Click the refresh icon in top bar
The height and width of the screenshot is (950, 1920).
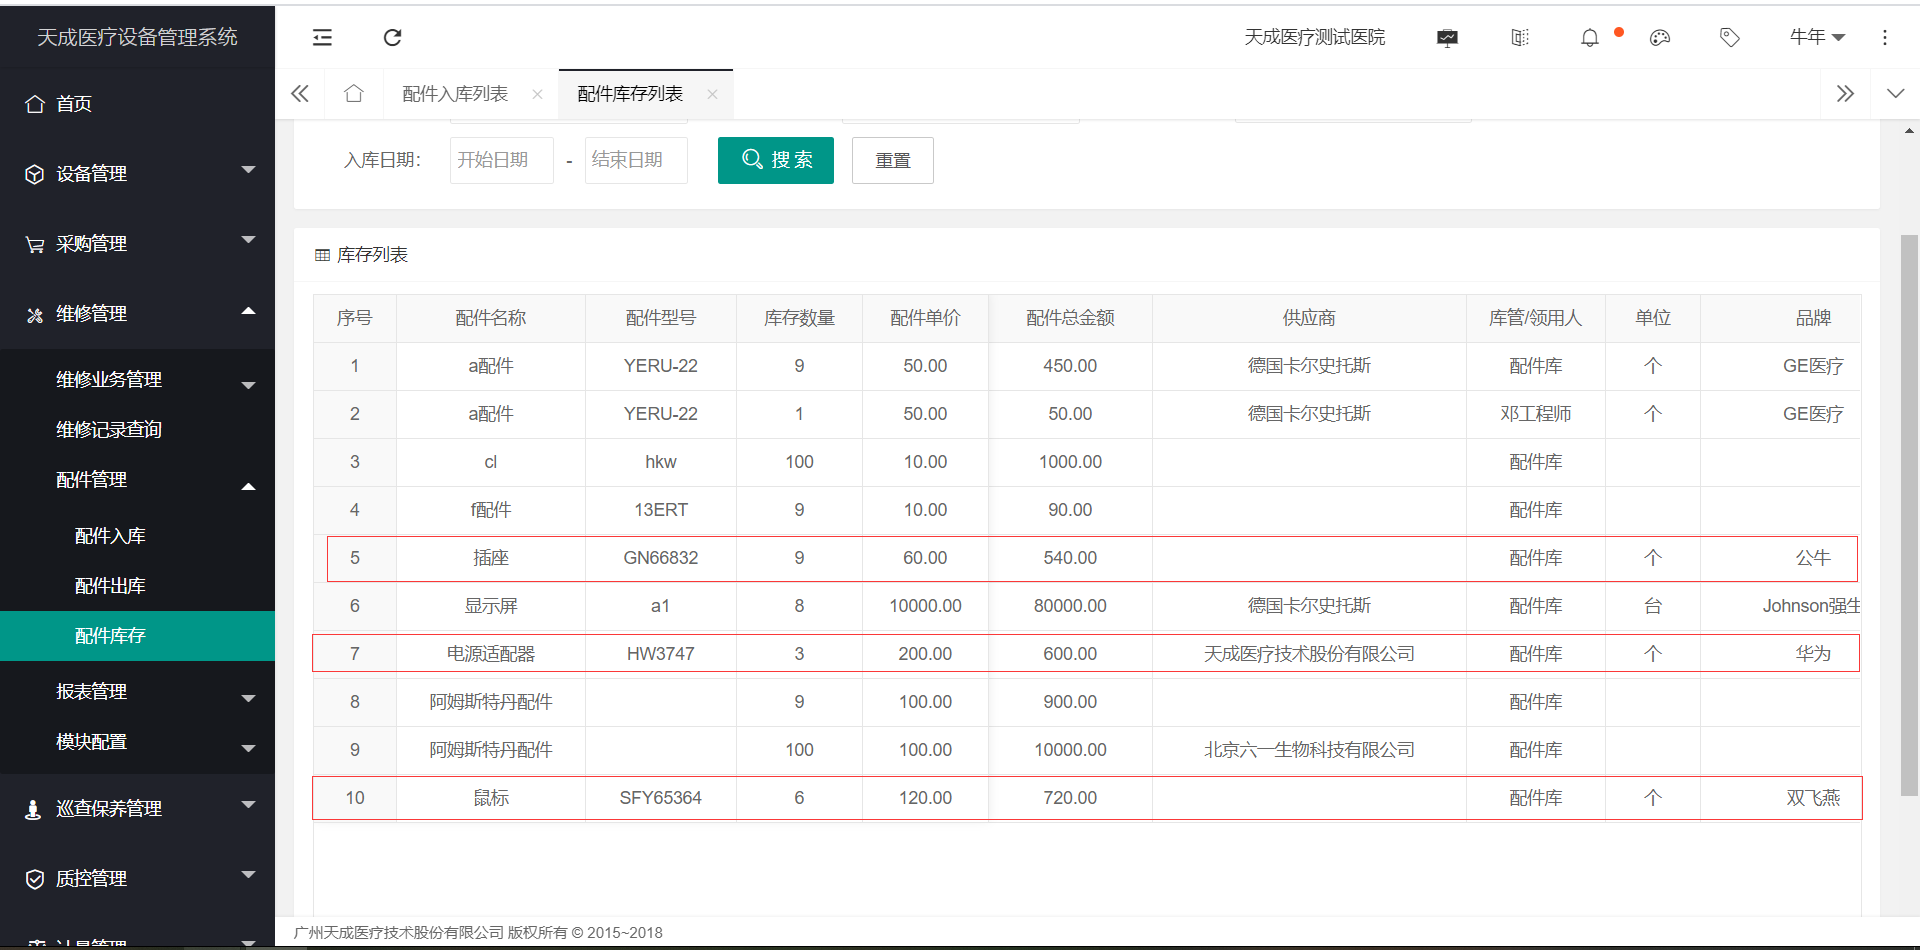[392, 37]
